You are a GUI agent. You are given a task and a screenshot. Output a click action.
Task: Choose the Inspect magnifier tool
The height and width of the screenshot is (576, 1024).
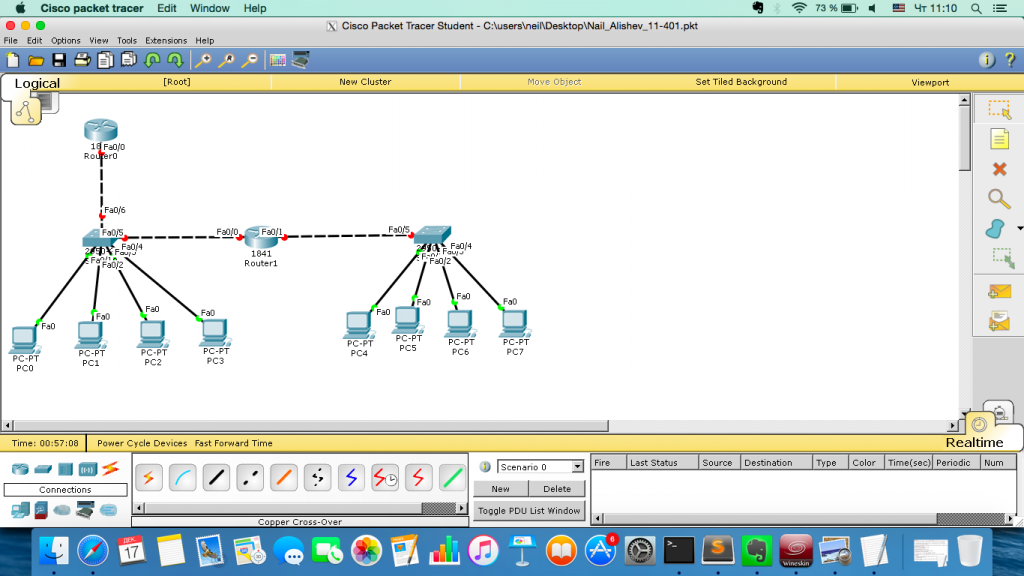pyautogui.click(x=998, y=199)
